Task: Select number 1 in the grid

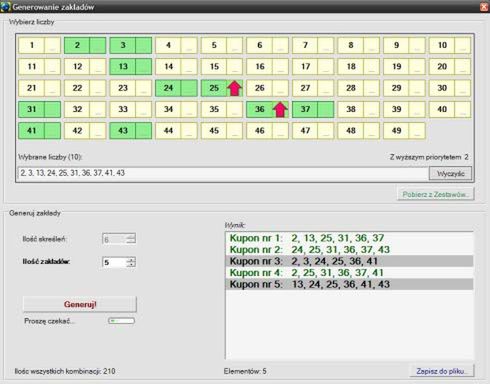Action: [32, 45]
